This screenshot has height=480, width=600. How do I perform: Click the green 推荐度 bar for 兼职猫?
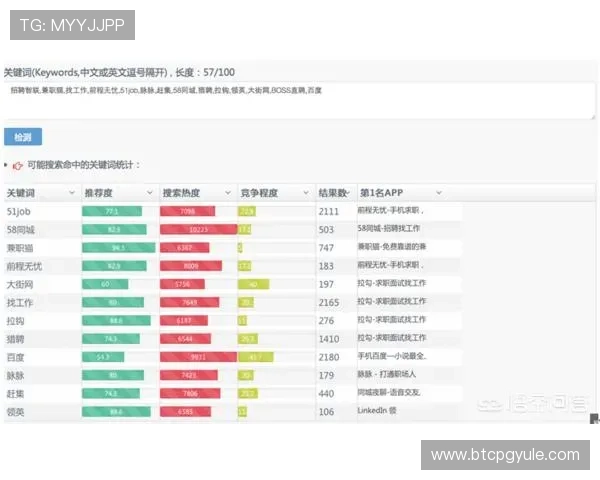tap(119, 248)
